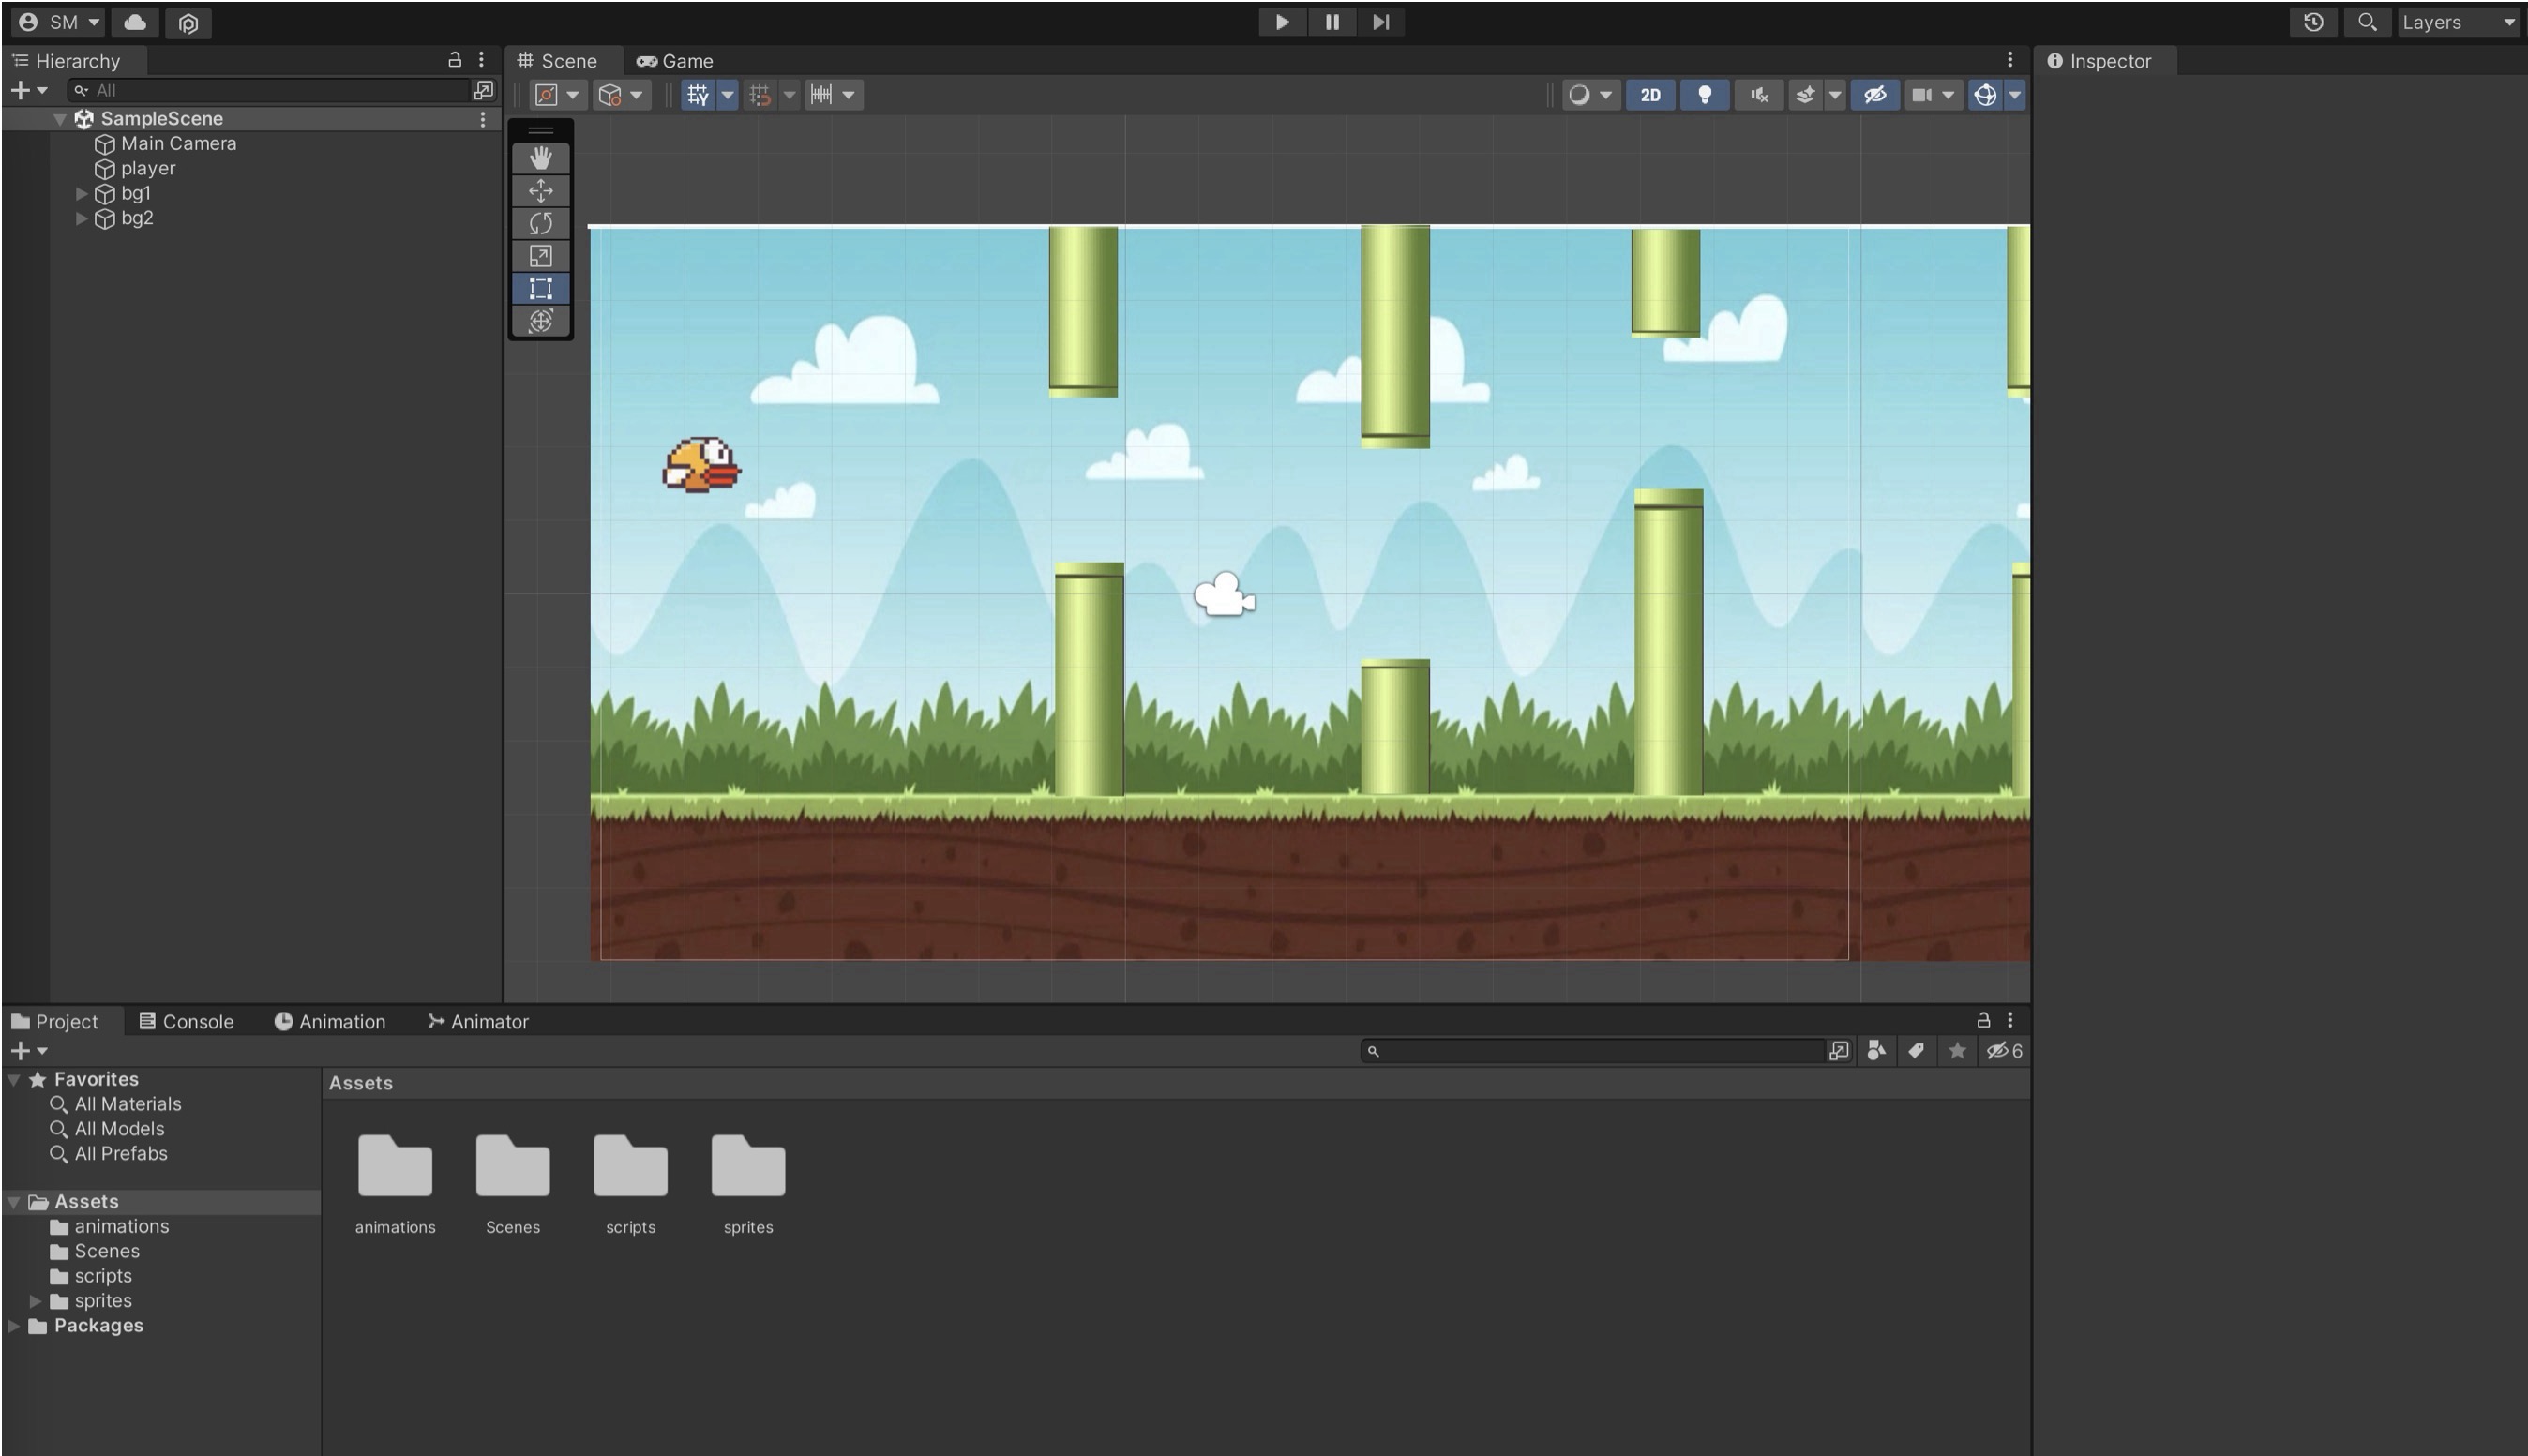Toggle Gizmos visibility in scene
2528x1456 pixels.
click(x=1985, y=95)
